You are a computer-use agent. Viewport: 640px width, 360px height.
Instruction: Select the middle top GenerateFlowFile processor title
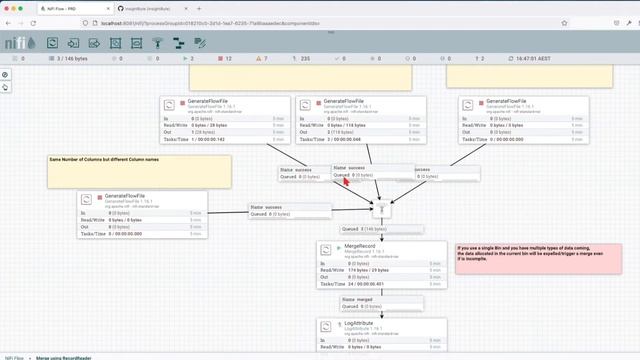pyautogui.click(x=343, y=101)
